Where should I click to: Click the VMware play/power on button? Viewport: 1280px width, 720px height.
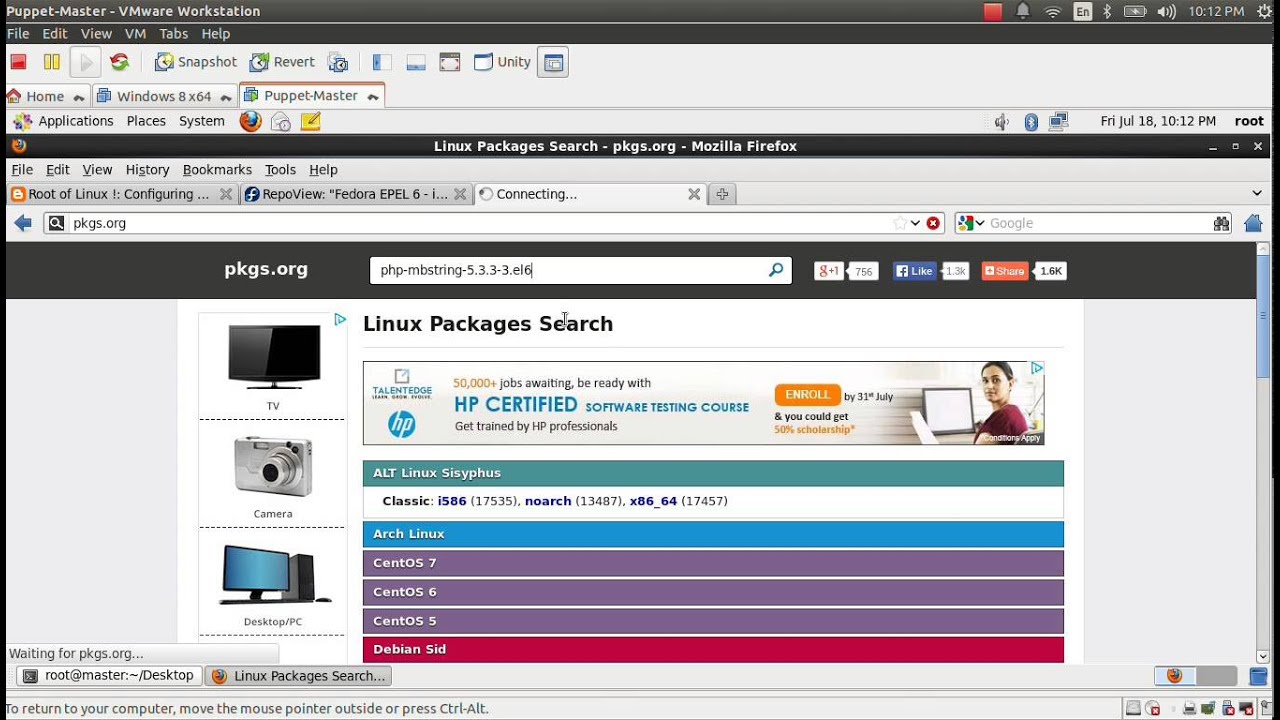click(86, 62)
